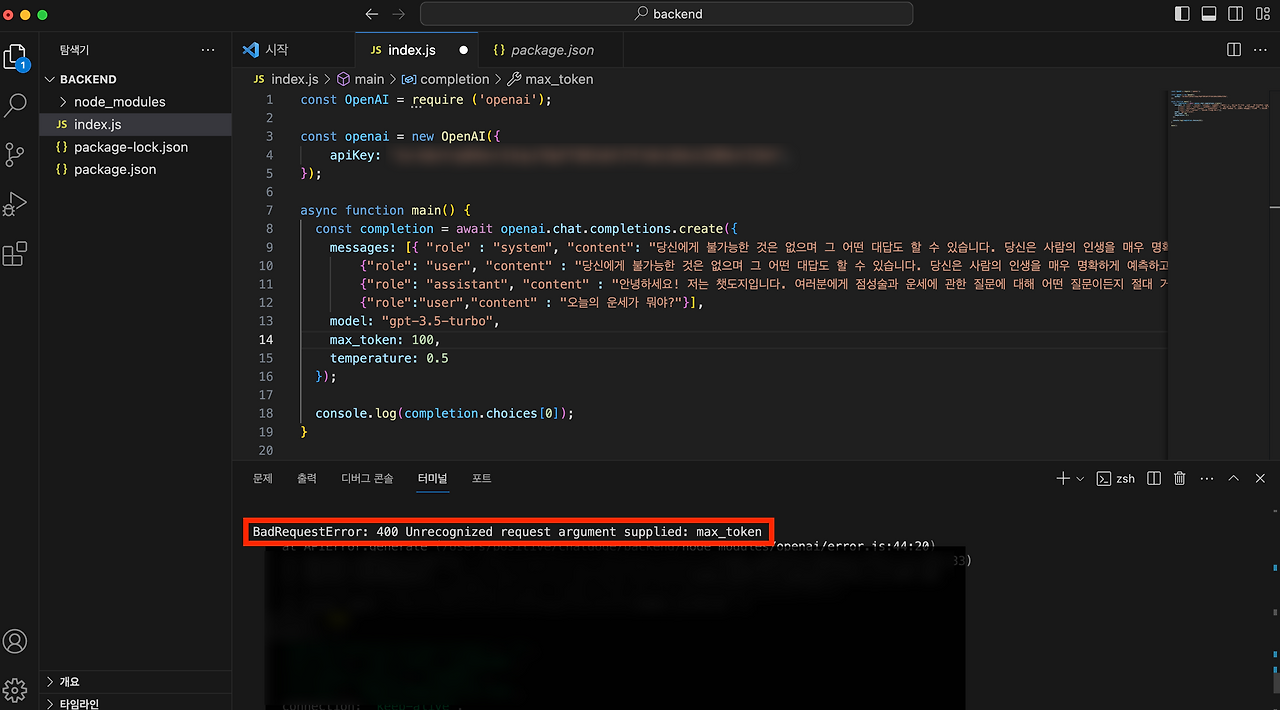The width and height of the screenshot is (1280, 710).
Task: Open the Source Control view
Action: tap(15, 155)
